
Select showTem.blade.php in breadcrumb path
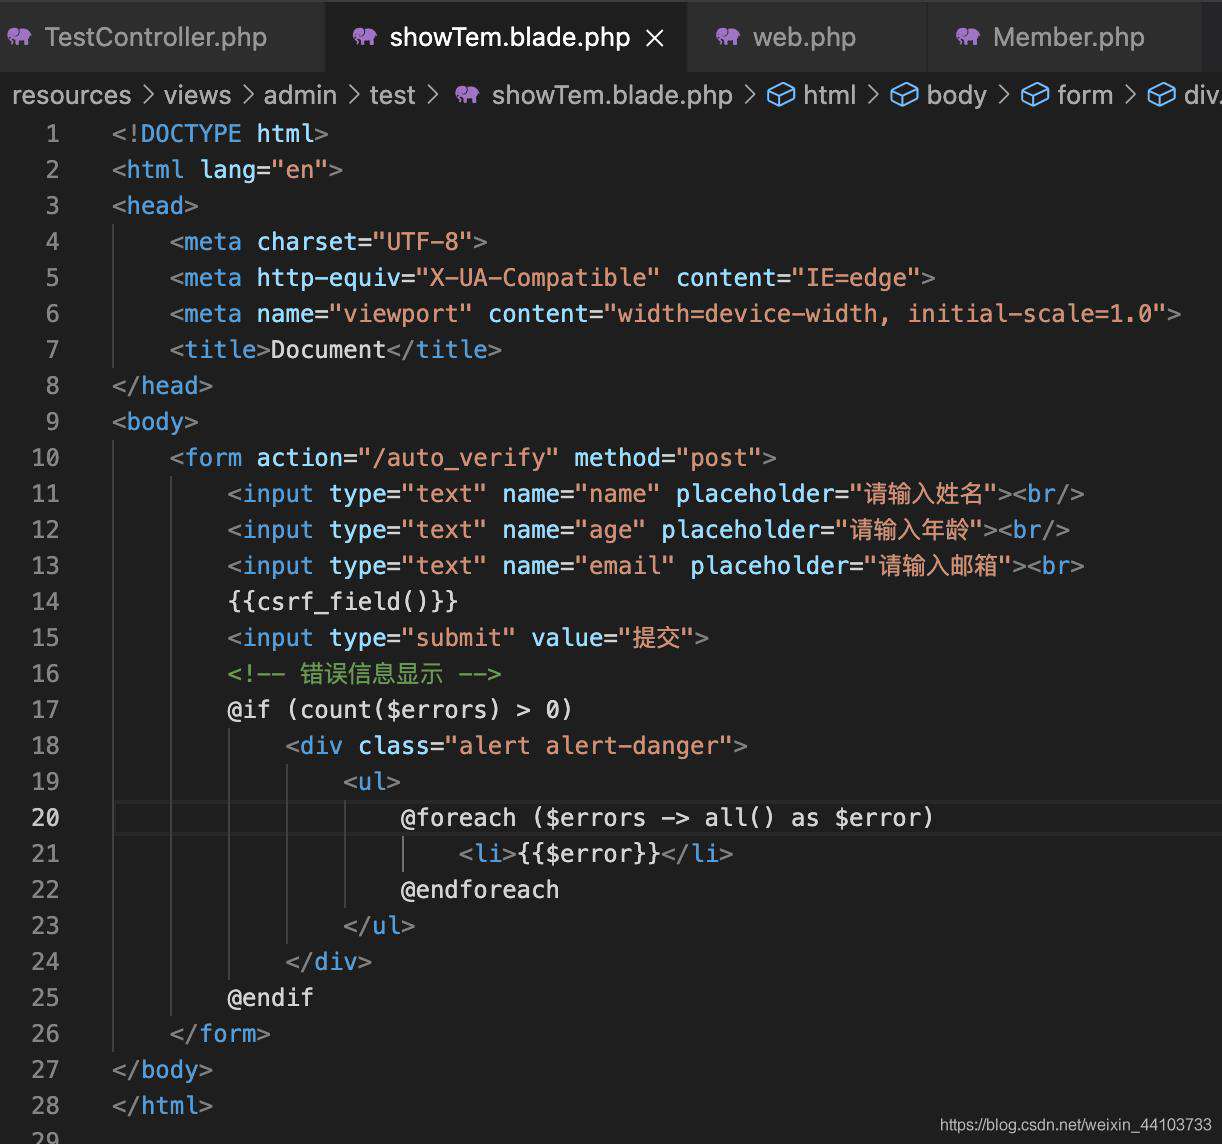(x=612, y=95)
